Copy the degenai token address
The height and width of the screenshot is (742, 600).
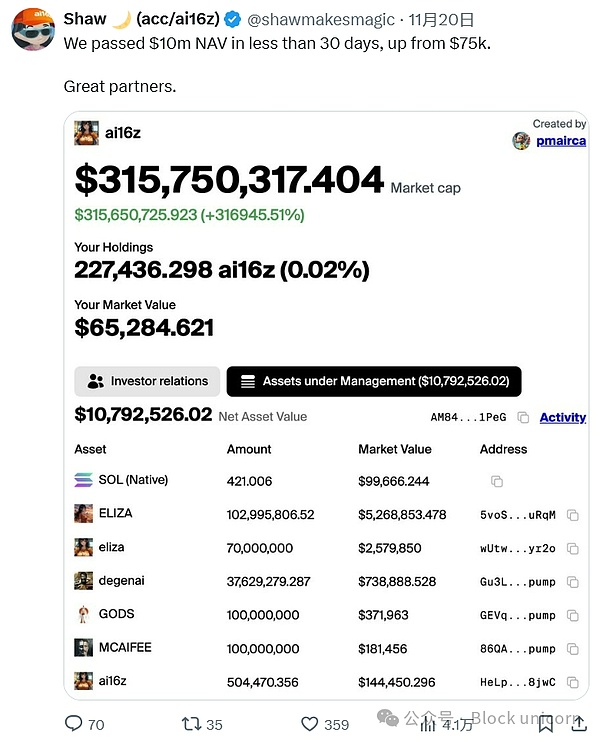573,582
